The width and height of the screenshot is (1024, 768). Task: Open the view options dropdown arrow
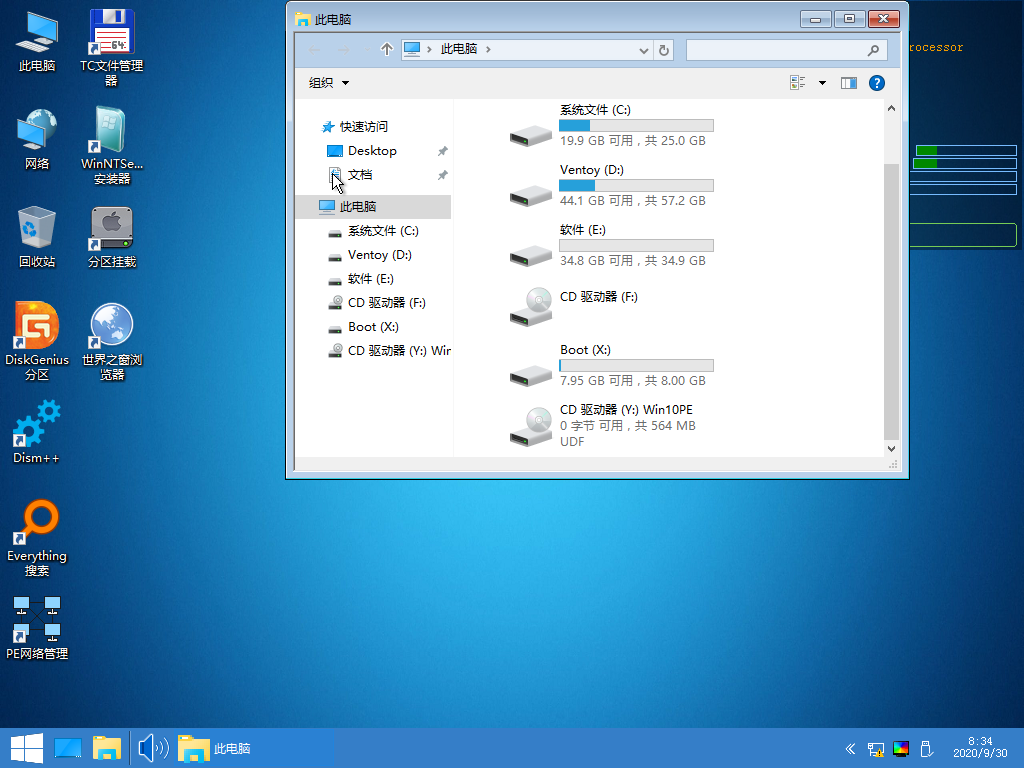pyautogui.click(x=822, y=83)
